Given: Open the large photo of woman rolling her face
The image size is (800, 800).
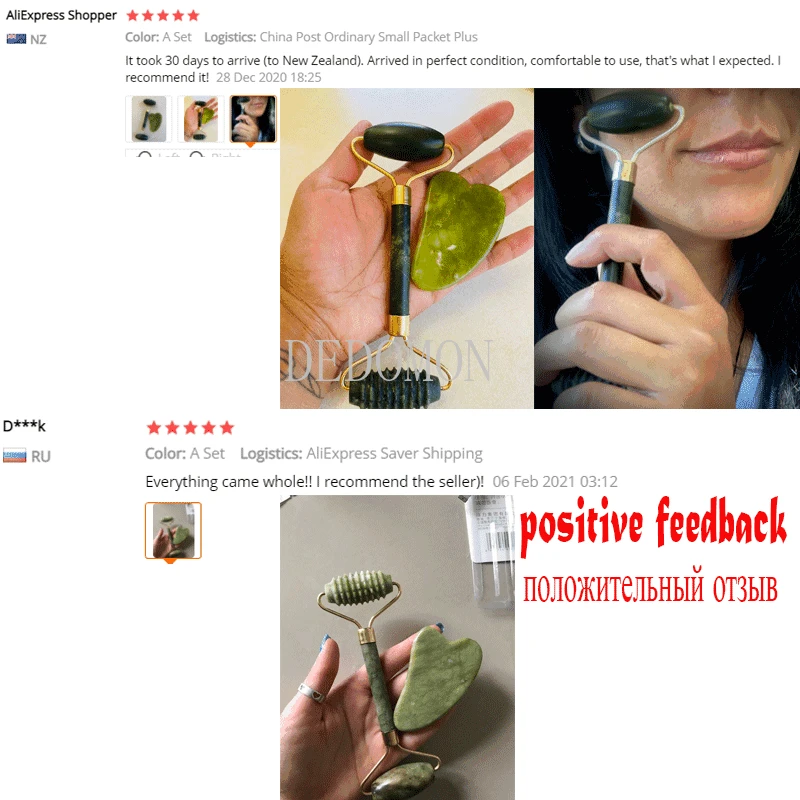Looking at the screenshot, I should tap(667, 248).
